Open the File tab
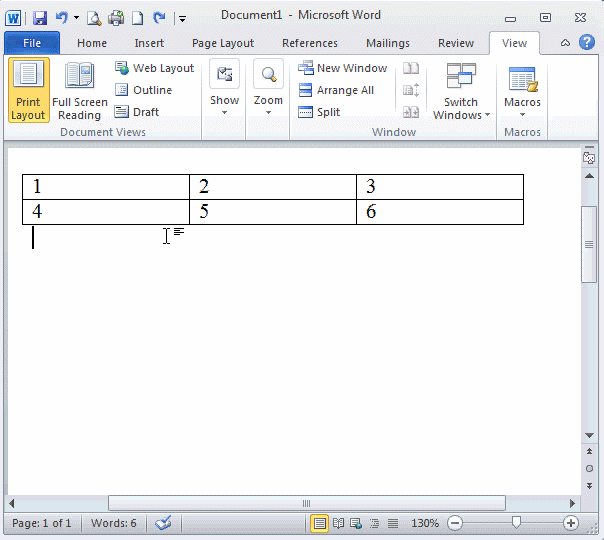Screen dimensions: 604x540 coord(32,43)
